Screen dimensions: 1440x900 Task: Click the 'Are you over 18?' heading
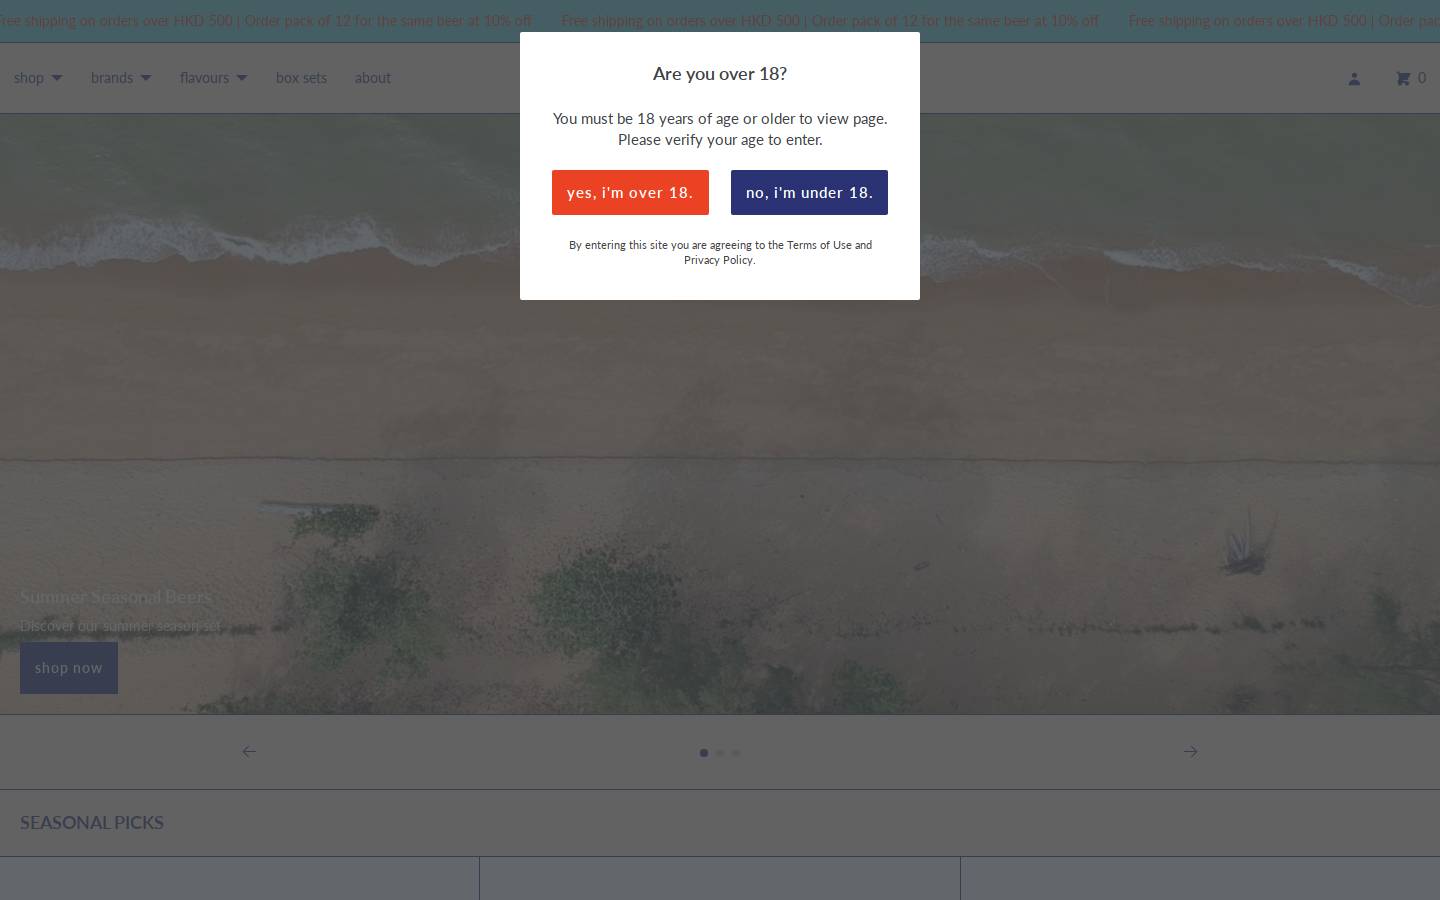pos(720,73)
